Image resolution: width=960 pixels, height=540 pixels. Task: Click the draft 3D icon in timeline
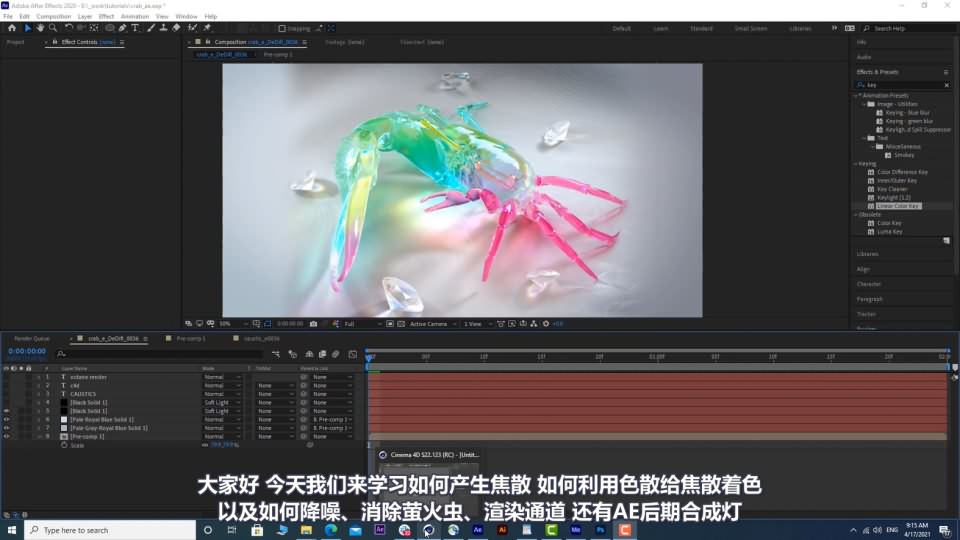tap(293, 354)
